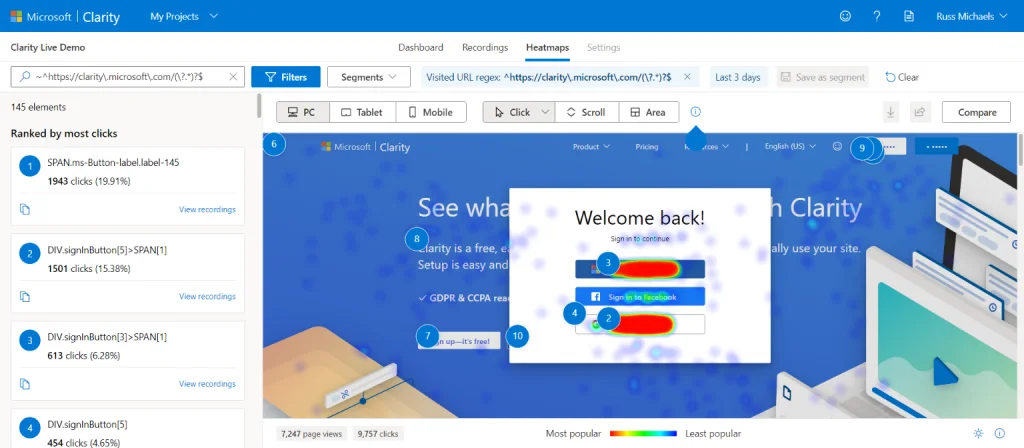Open the documentation page icon in header
The image size is (1024, 448).
pyautogui.click(x=908, y=16)
